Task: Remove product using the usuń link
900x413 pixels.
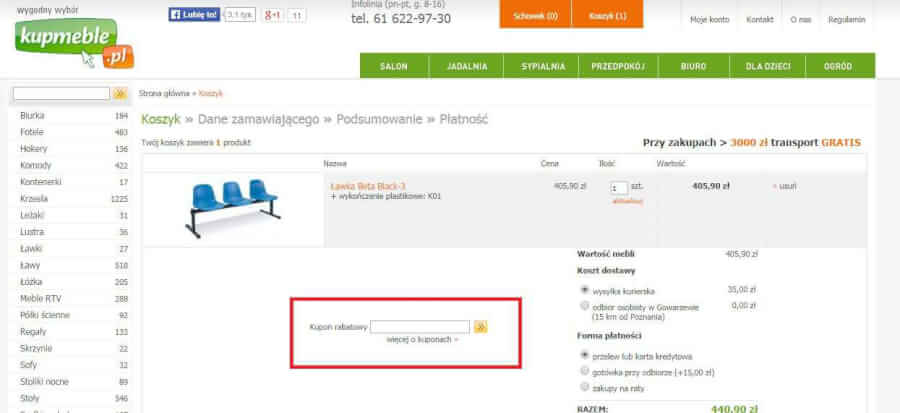Action: click(785, 186)
